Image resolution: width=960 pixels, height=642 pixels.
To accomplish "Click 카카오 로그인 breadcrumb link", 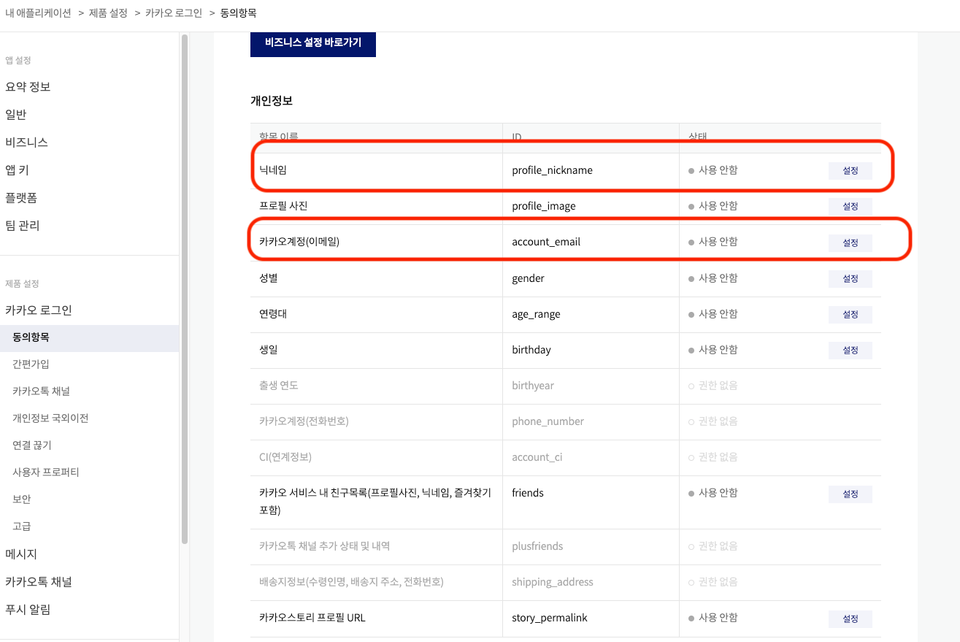I will [174, 13].
